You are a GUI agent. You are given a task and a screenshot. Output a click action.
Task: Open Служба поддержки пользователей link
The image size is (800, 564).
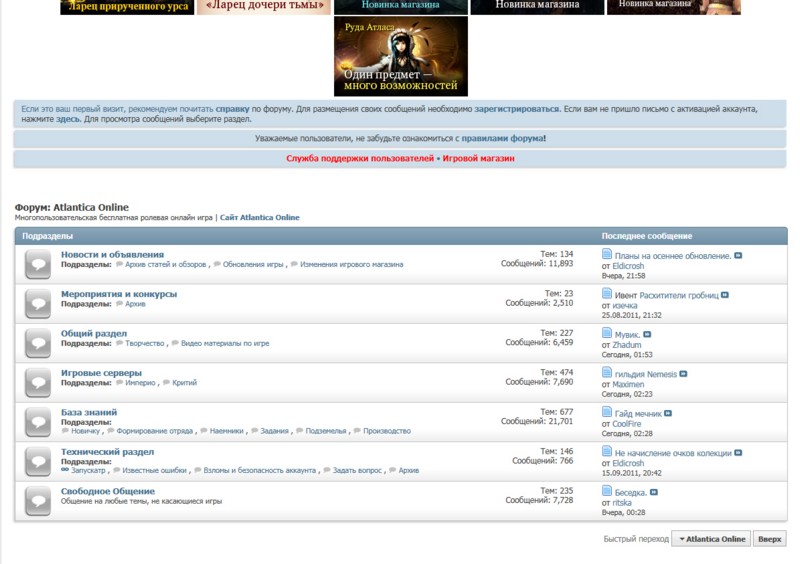pyautogui.click(x=360, y=159)
